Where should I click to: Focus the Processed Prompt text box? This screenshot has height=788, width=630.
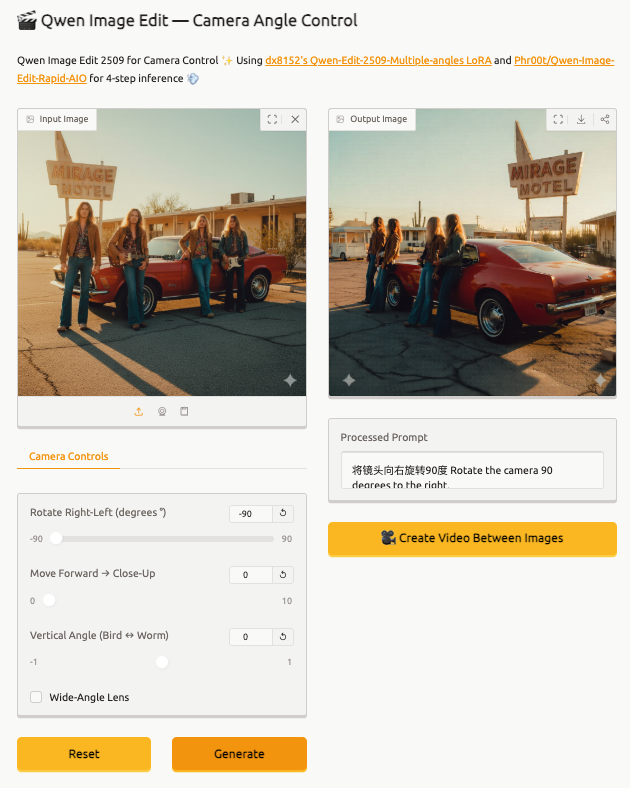pos(472,470)
